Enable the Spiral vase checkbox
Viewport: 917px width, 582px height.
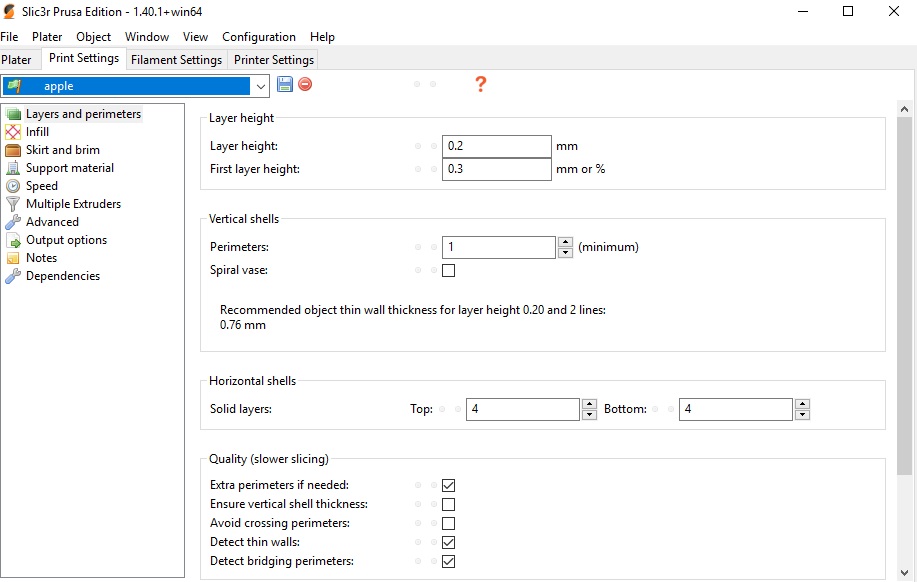click(x=449, y=270)
